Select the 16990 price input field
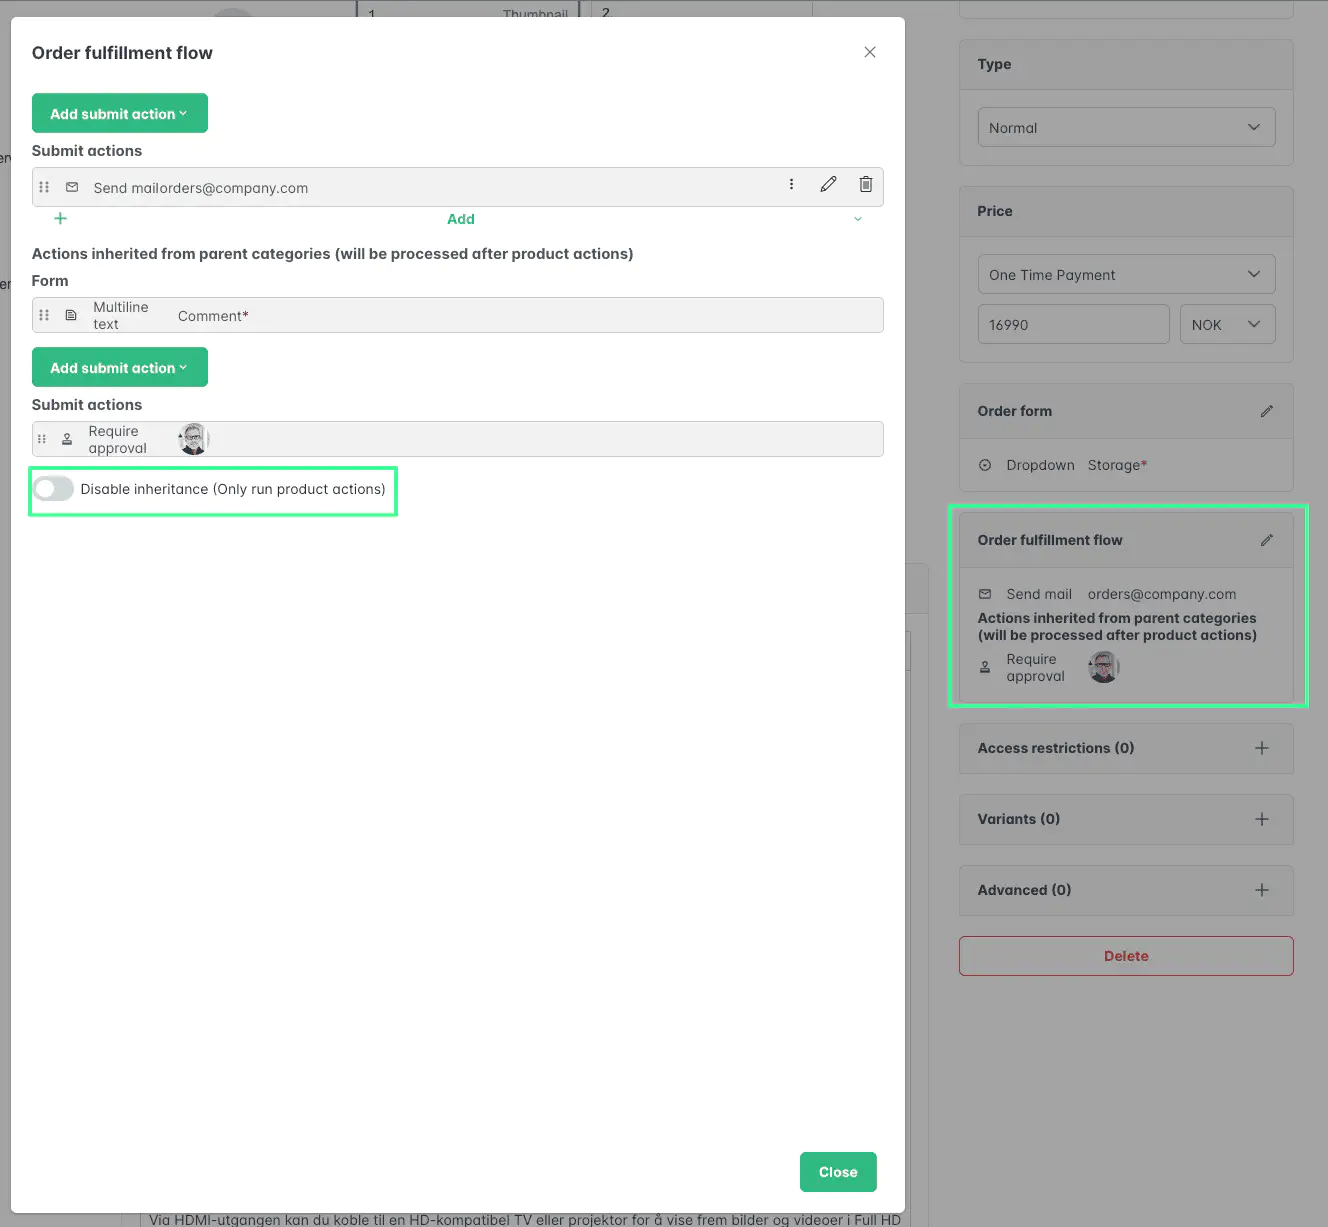Screen dimensions: 1328x1227 coord(1073,324)
